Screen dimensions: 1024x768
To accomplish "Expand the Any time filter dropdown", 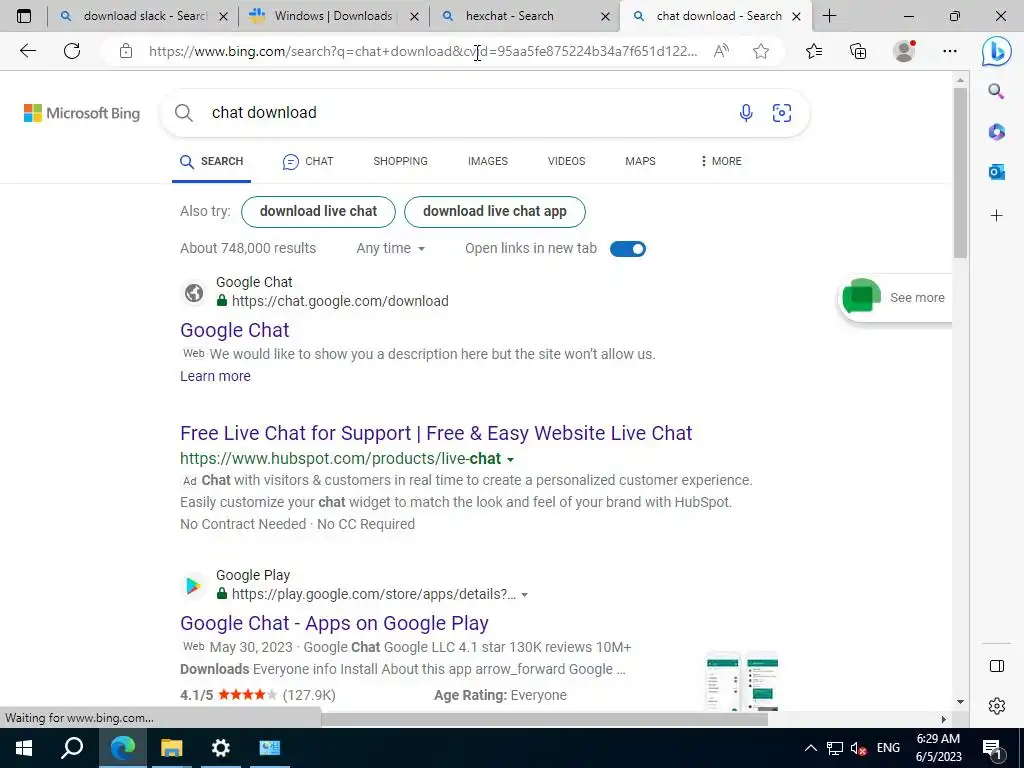I will point(391,249).
